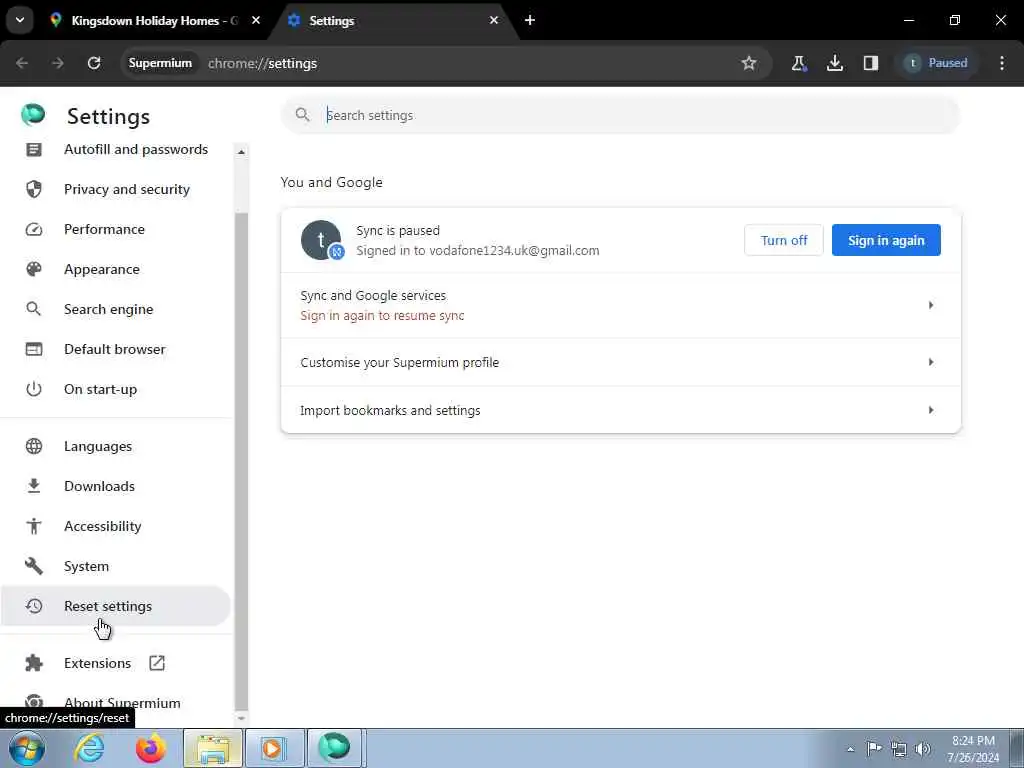The height and width of the screenshot is (768, 1024).
Task: Launch Firefox from taskbar
Action: click(151, 748)
